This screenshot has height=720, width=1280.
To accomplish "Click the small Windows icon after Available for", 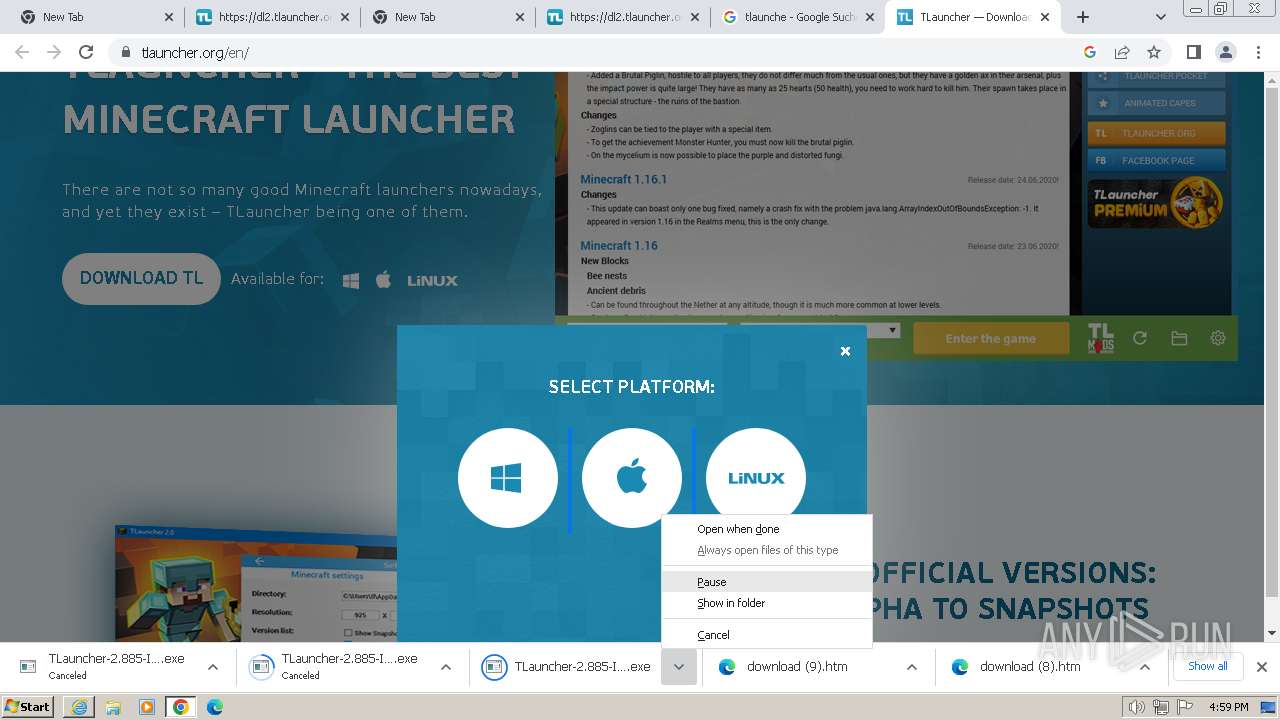I will [x=351, y=281].
